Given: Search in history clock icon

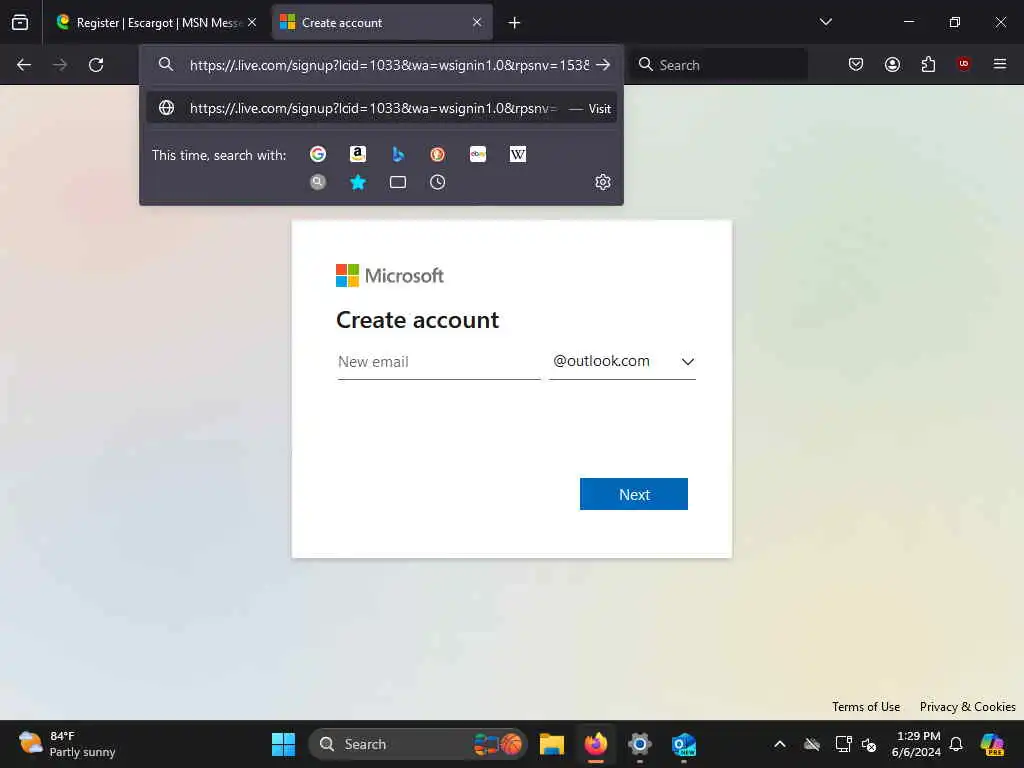Looking at the screenshot, I should 438,182.
